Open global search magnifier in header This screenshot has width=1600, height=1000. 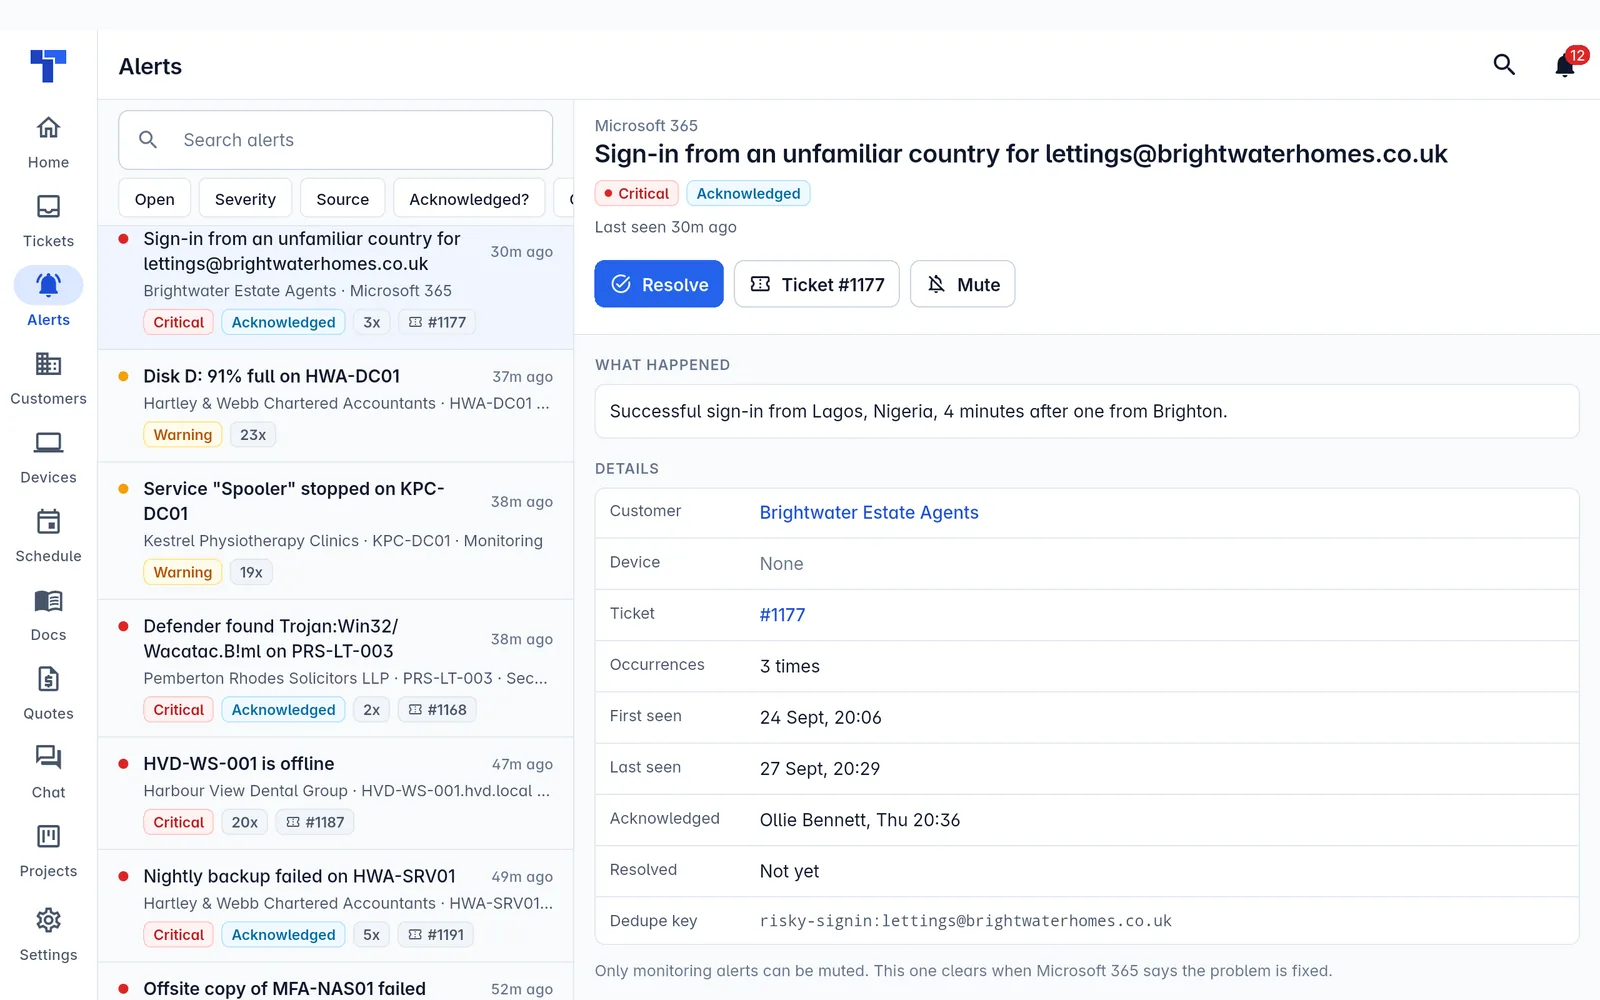pos(1504,65)
